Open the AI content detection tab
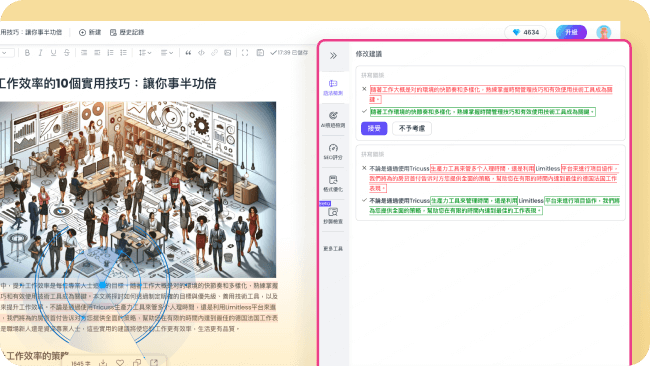650x366 pixels. [x=333, y=119]
